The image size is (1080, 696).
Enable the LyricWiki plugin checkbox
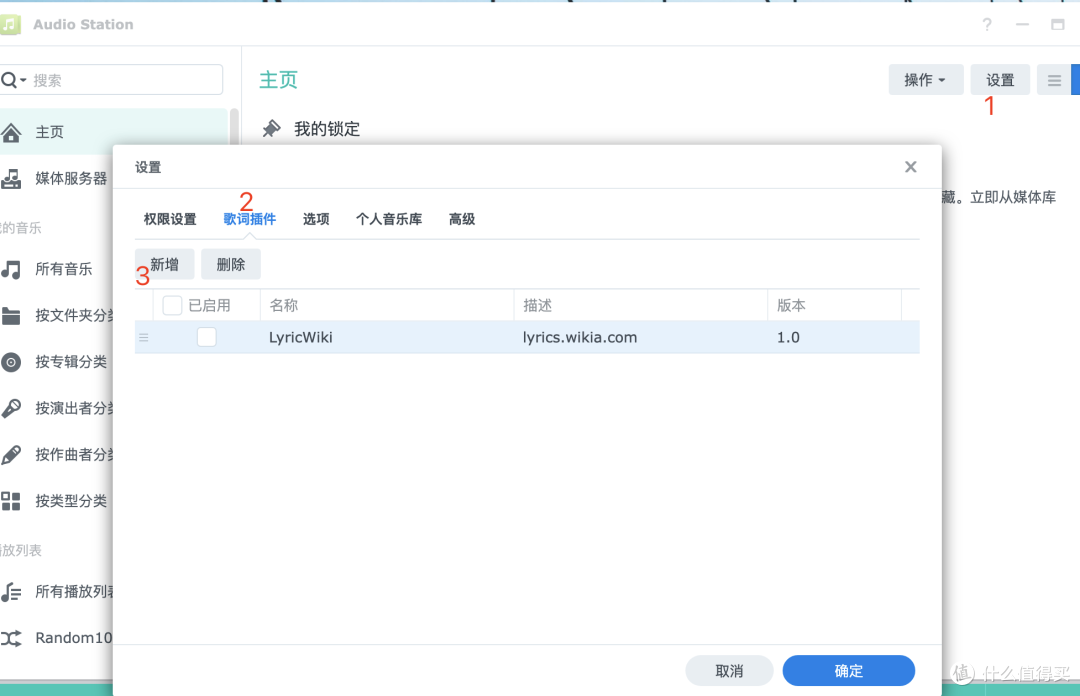(207, 337)
